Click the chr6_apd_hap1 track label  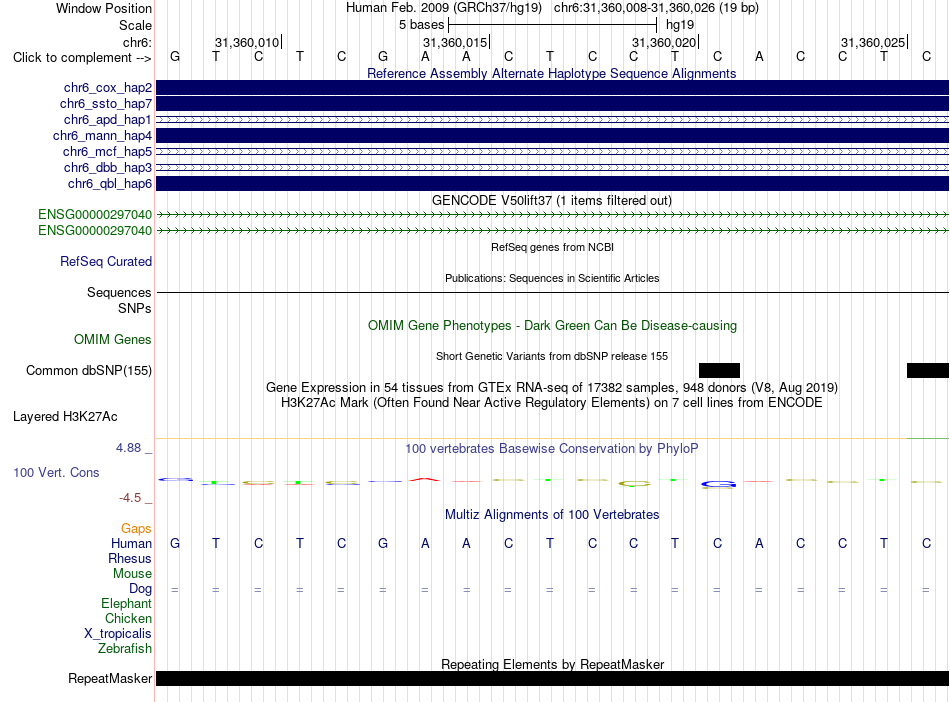click(108, 119)
